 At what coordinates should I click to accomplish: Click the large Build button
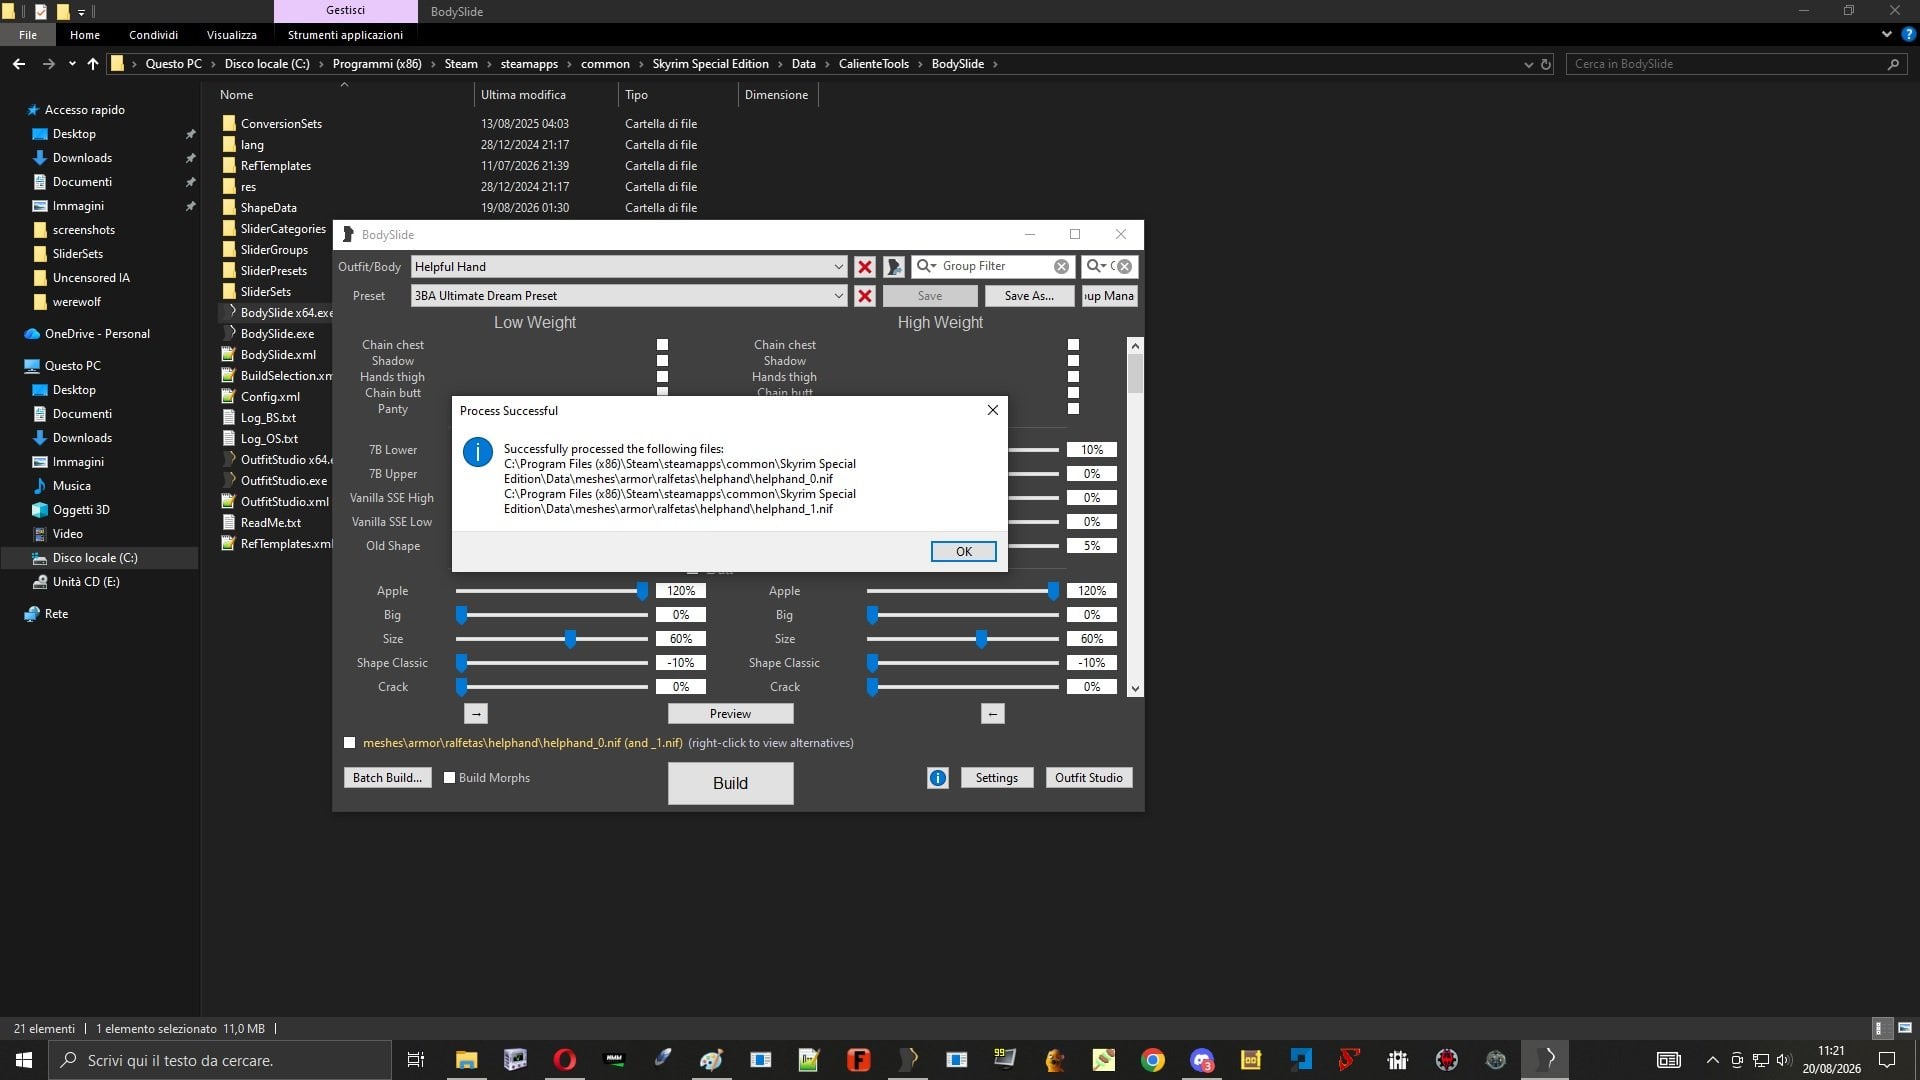click(x=730, y=783)
